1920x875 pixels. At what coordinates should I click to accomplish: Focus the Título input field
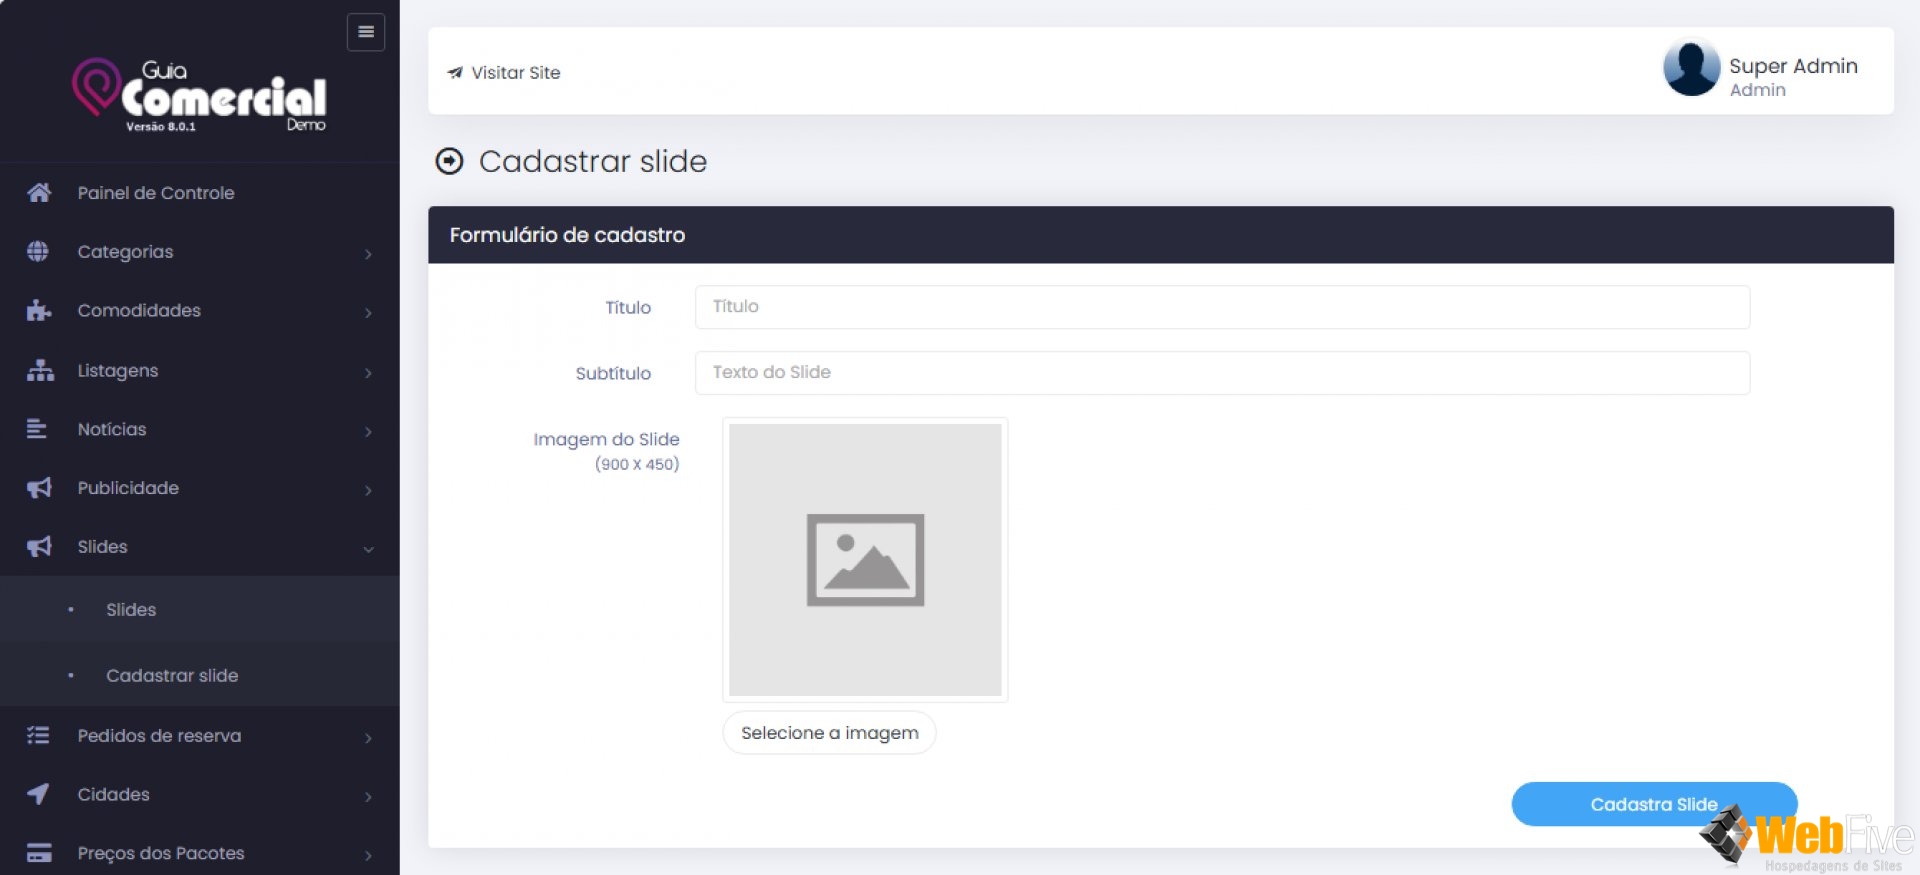(x=1221, y=307)
